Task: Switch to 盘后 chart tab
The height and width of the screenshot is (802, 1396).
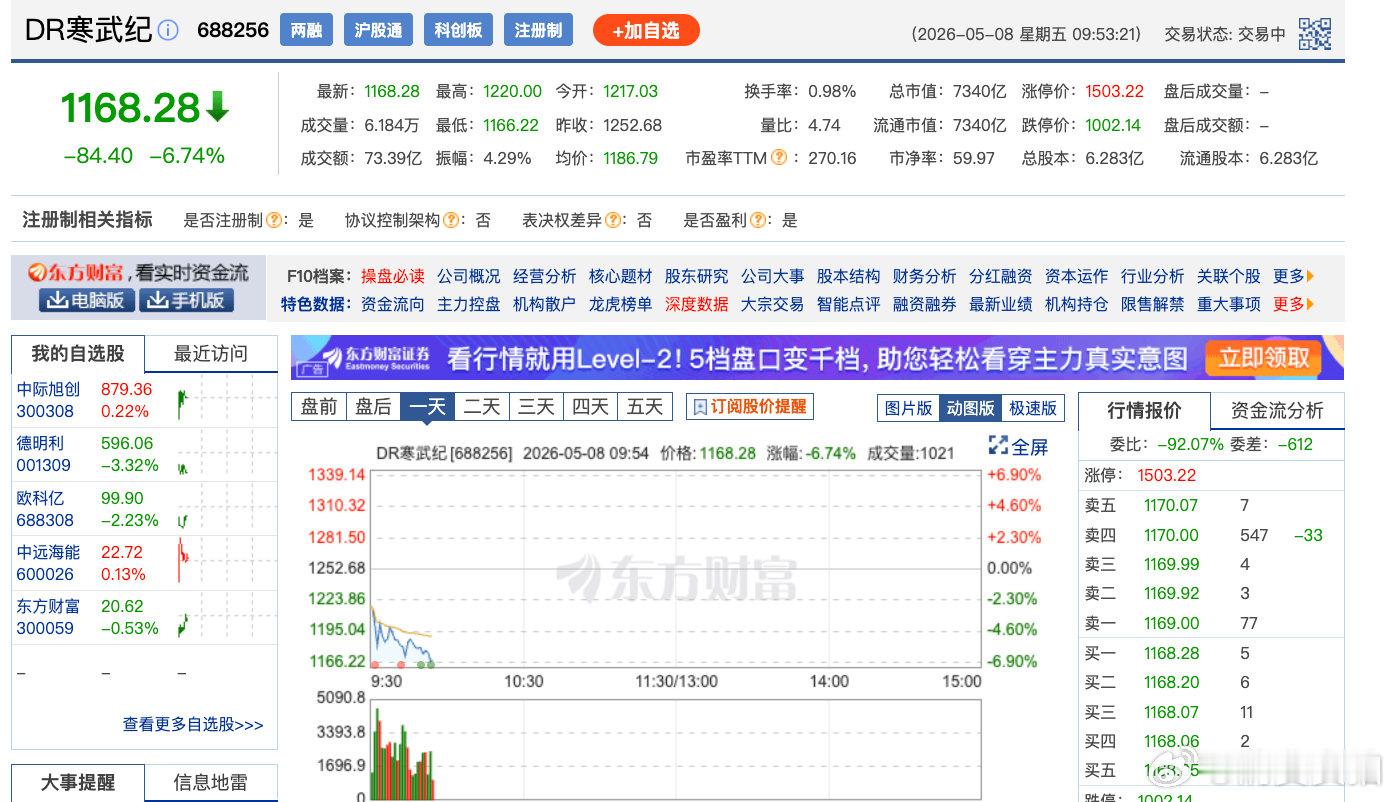Action: [x=373, y=407]
